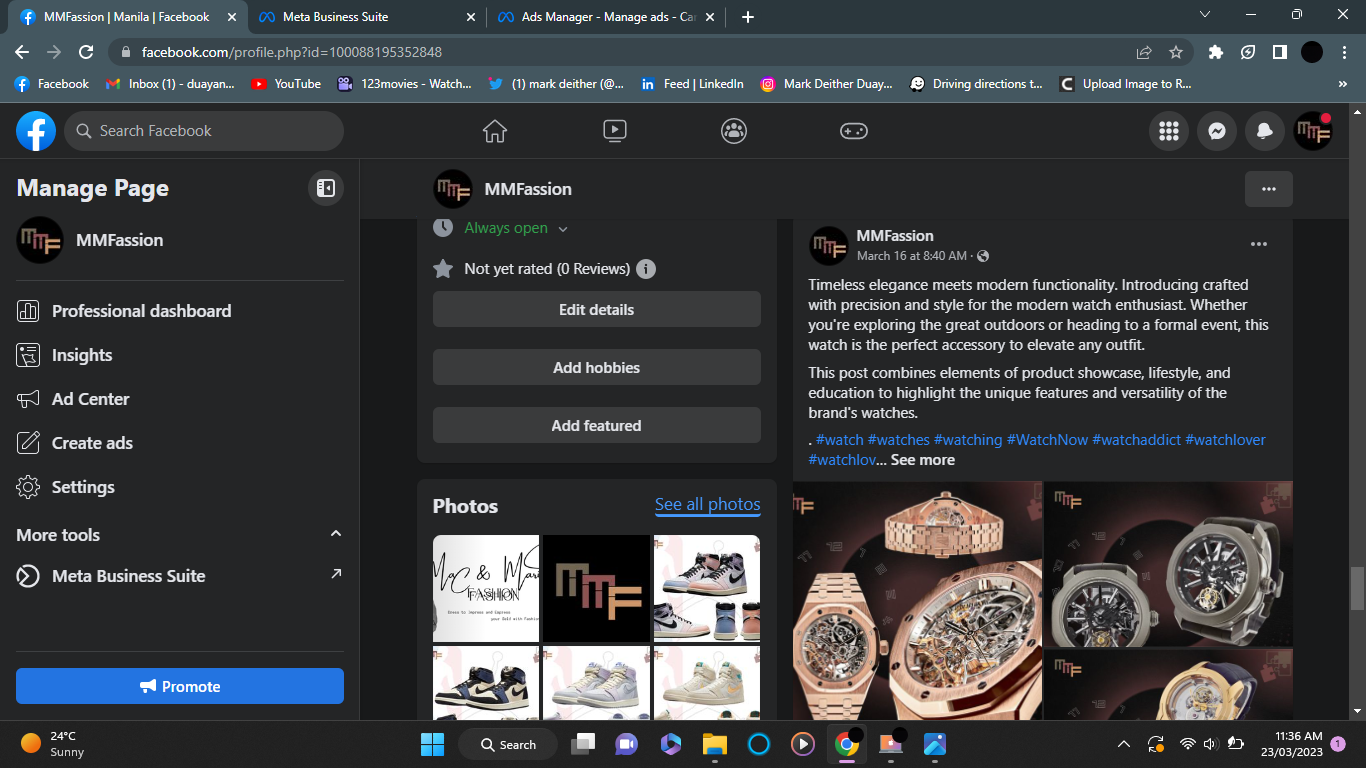Image resolution: width=1366 pixels, height=768 pixels.
Task: Open File Explorer from the taskbar
Action: [714, 744]
